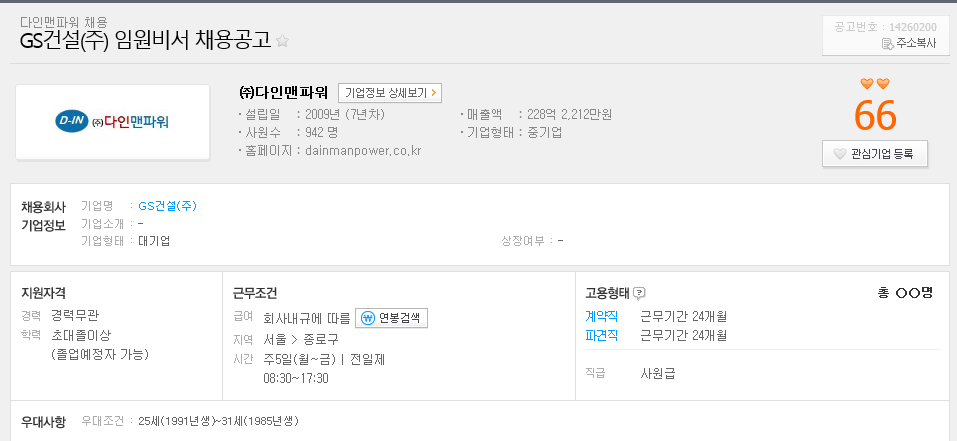Visit the dainmanpower.co.kr homepage link
This screenshot has height=441, width=957.
(363, 151)
